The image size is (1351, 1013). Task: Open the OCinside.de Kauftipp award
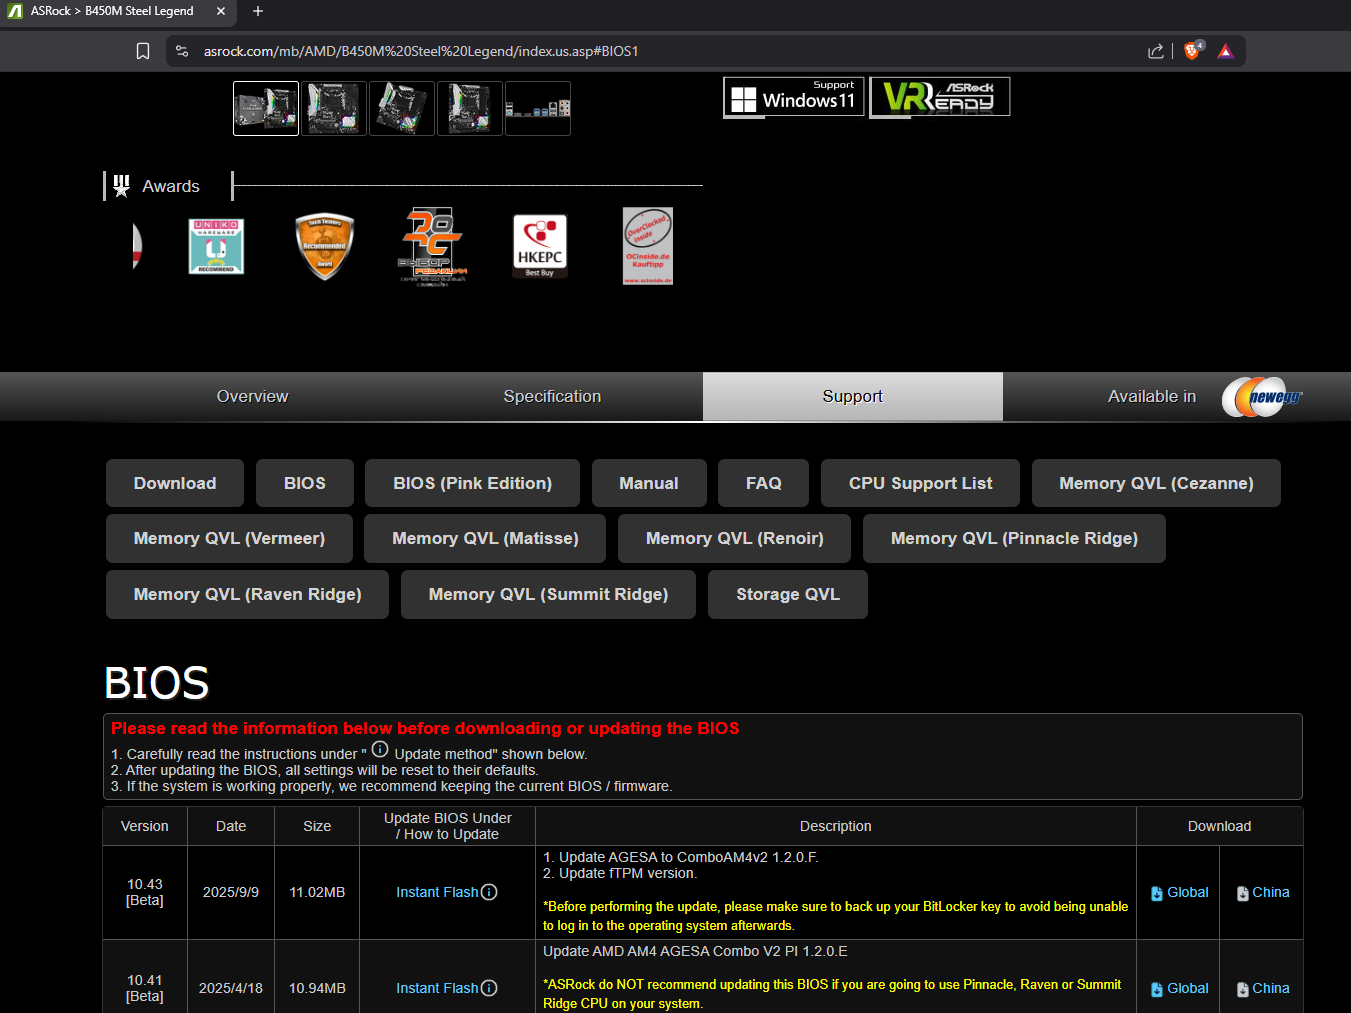point(648,246)
